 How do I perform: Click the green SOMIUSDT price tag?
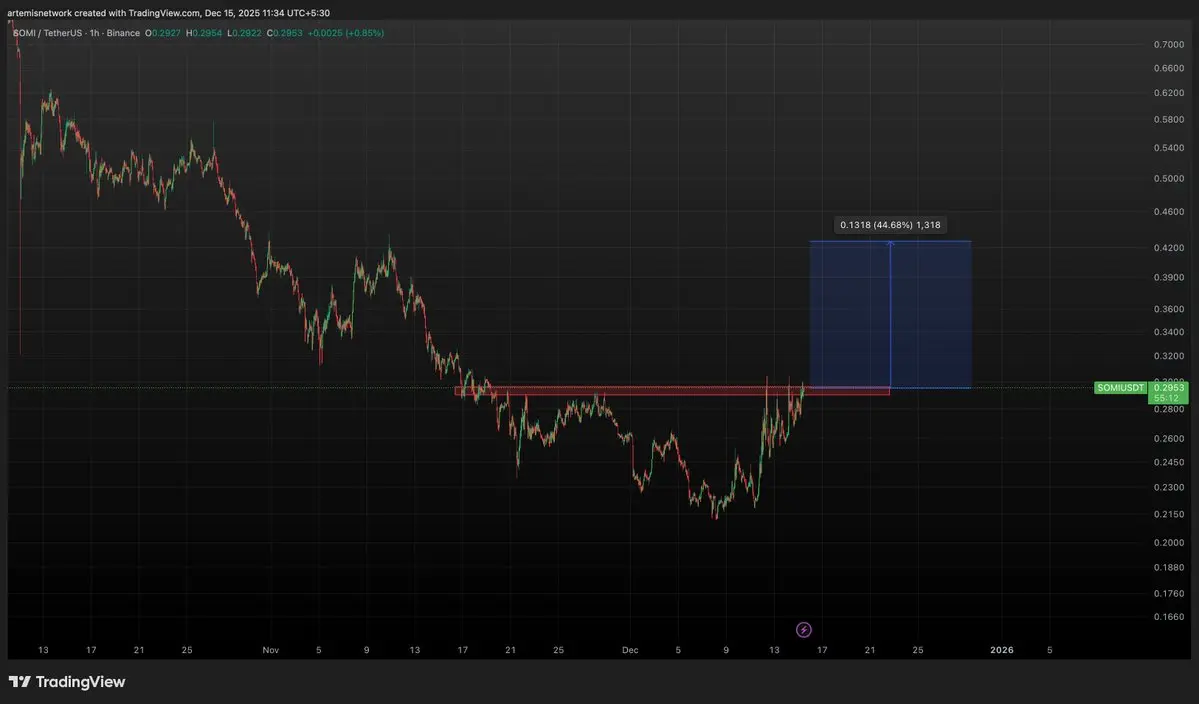pos(1121,388)
